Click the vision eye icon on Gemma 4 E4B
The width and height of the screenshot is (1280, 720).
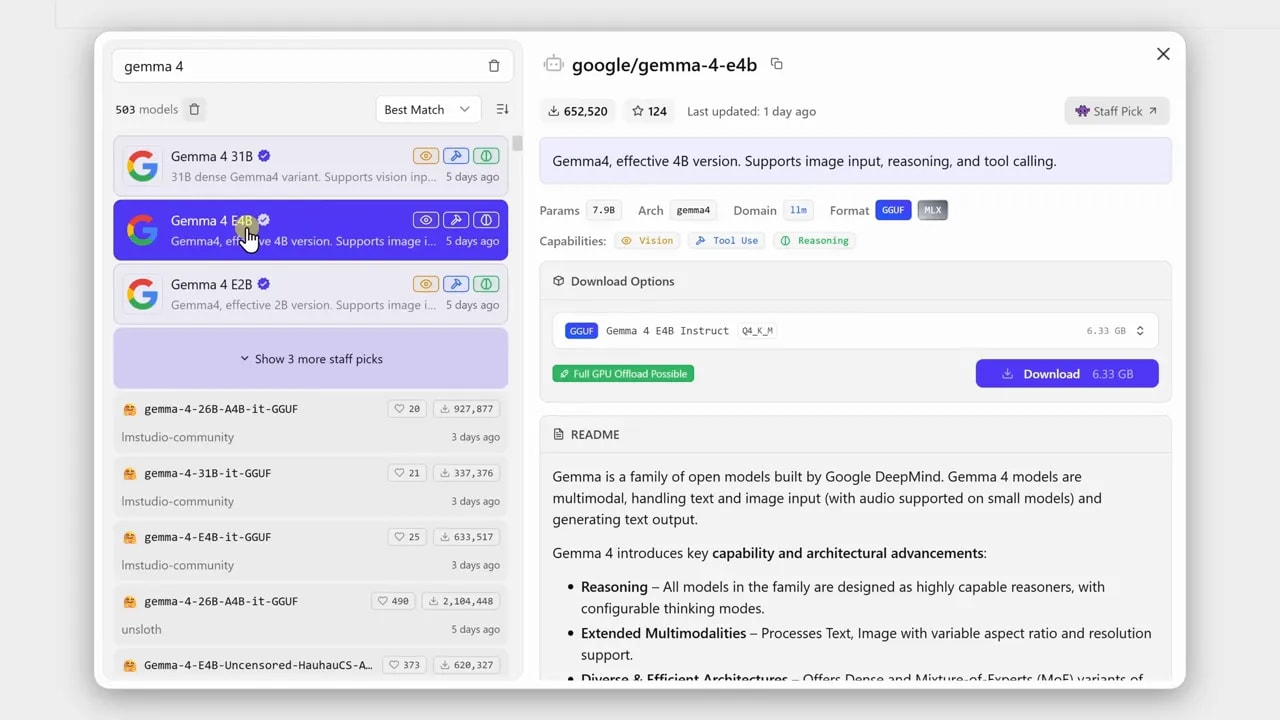point(426,220)
